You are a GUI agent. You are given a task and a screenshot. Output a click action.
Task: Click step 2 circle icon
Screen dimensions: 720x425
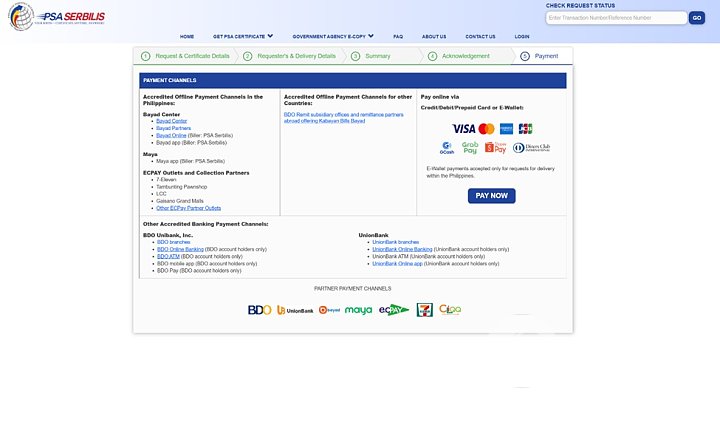[x=248, y=56]
